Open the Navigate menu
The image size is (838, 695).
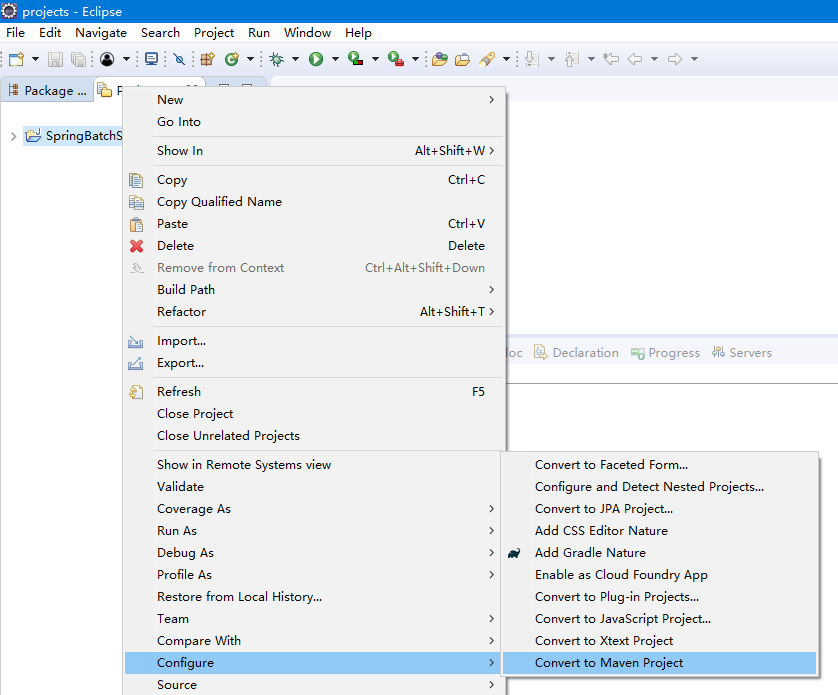pos(101,33)
